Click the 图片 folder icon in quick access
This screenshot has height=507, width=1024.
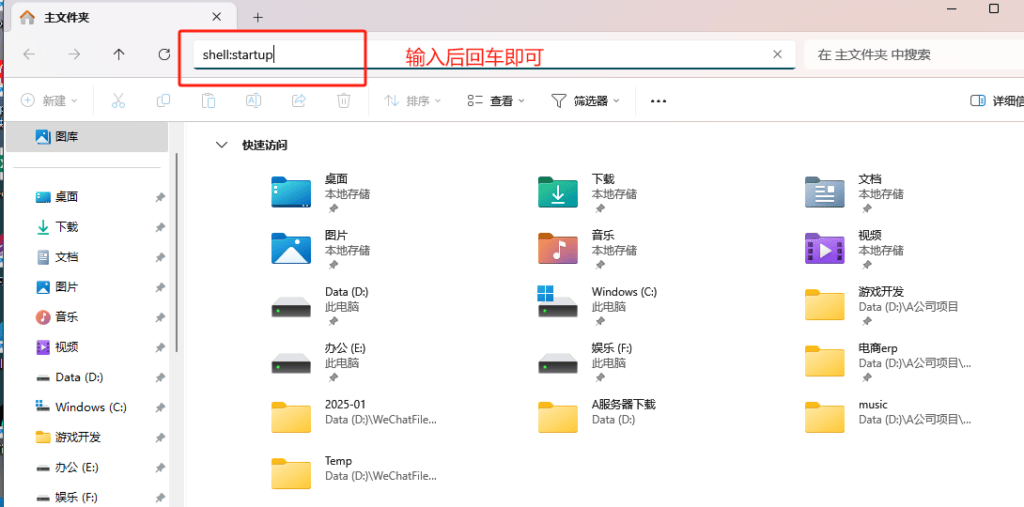pos(291,248)
